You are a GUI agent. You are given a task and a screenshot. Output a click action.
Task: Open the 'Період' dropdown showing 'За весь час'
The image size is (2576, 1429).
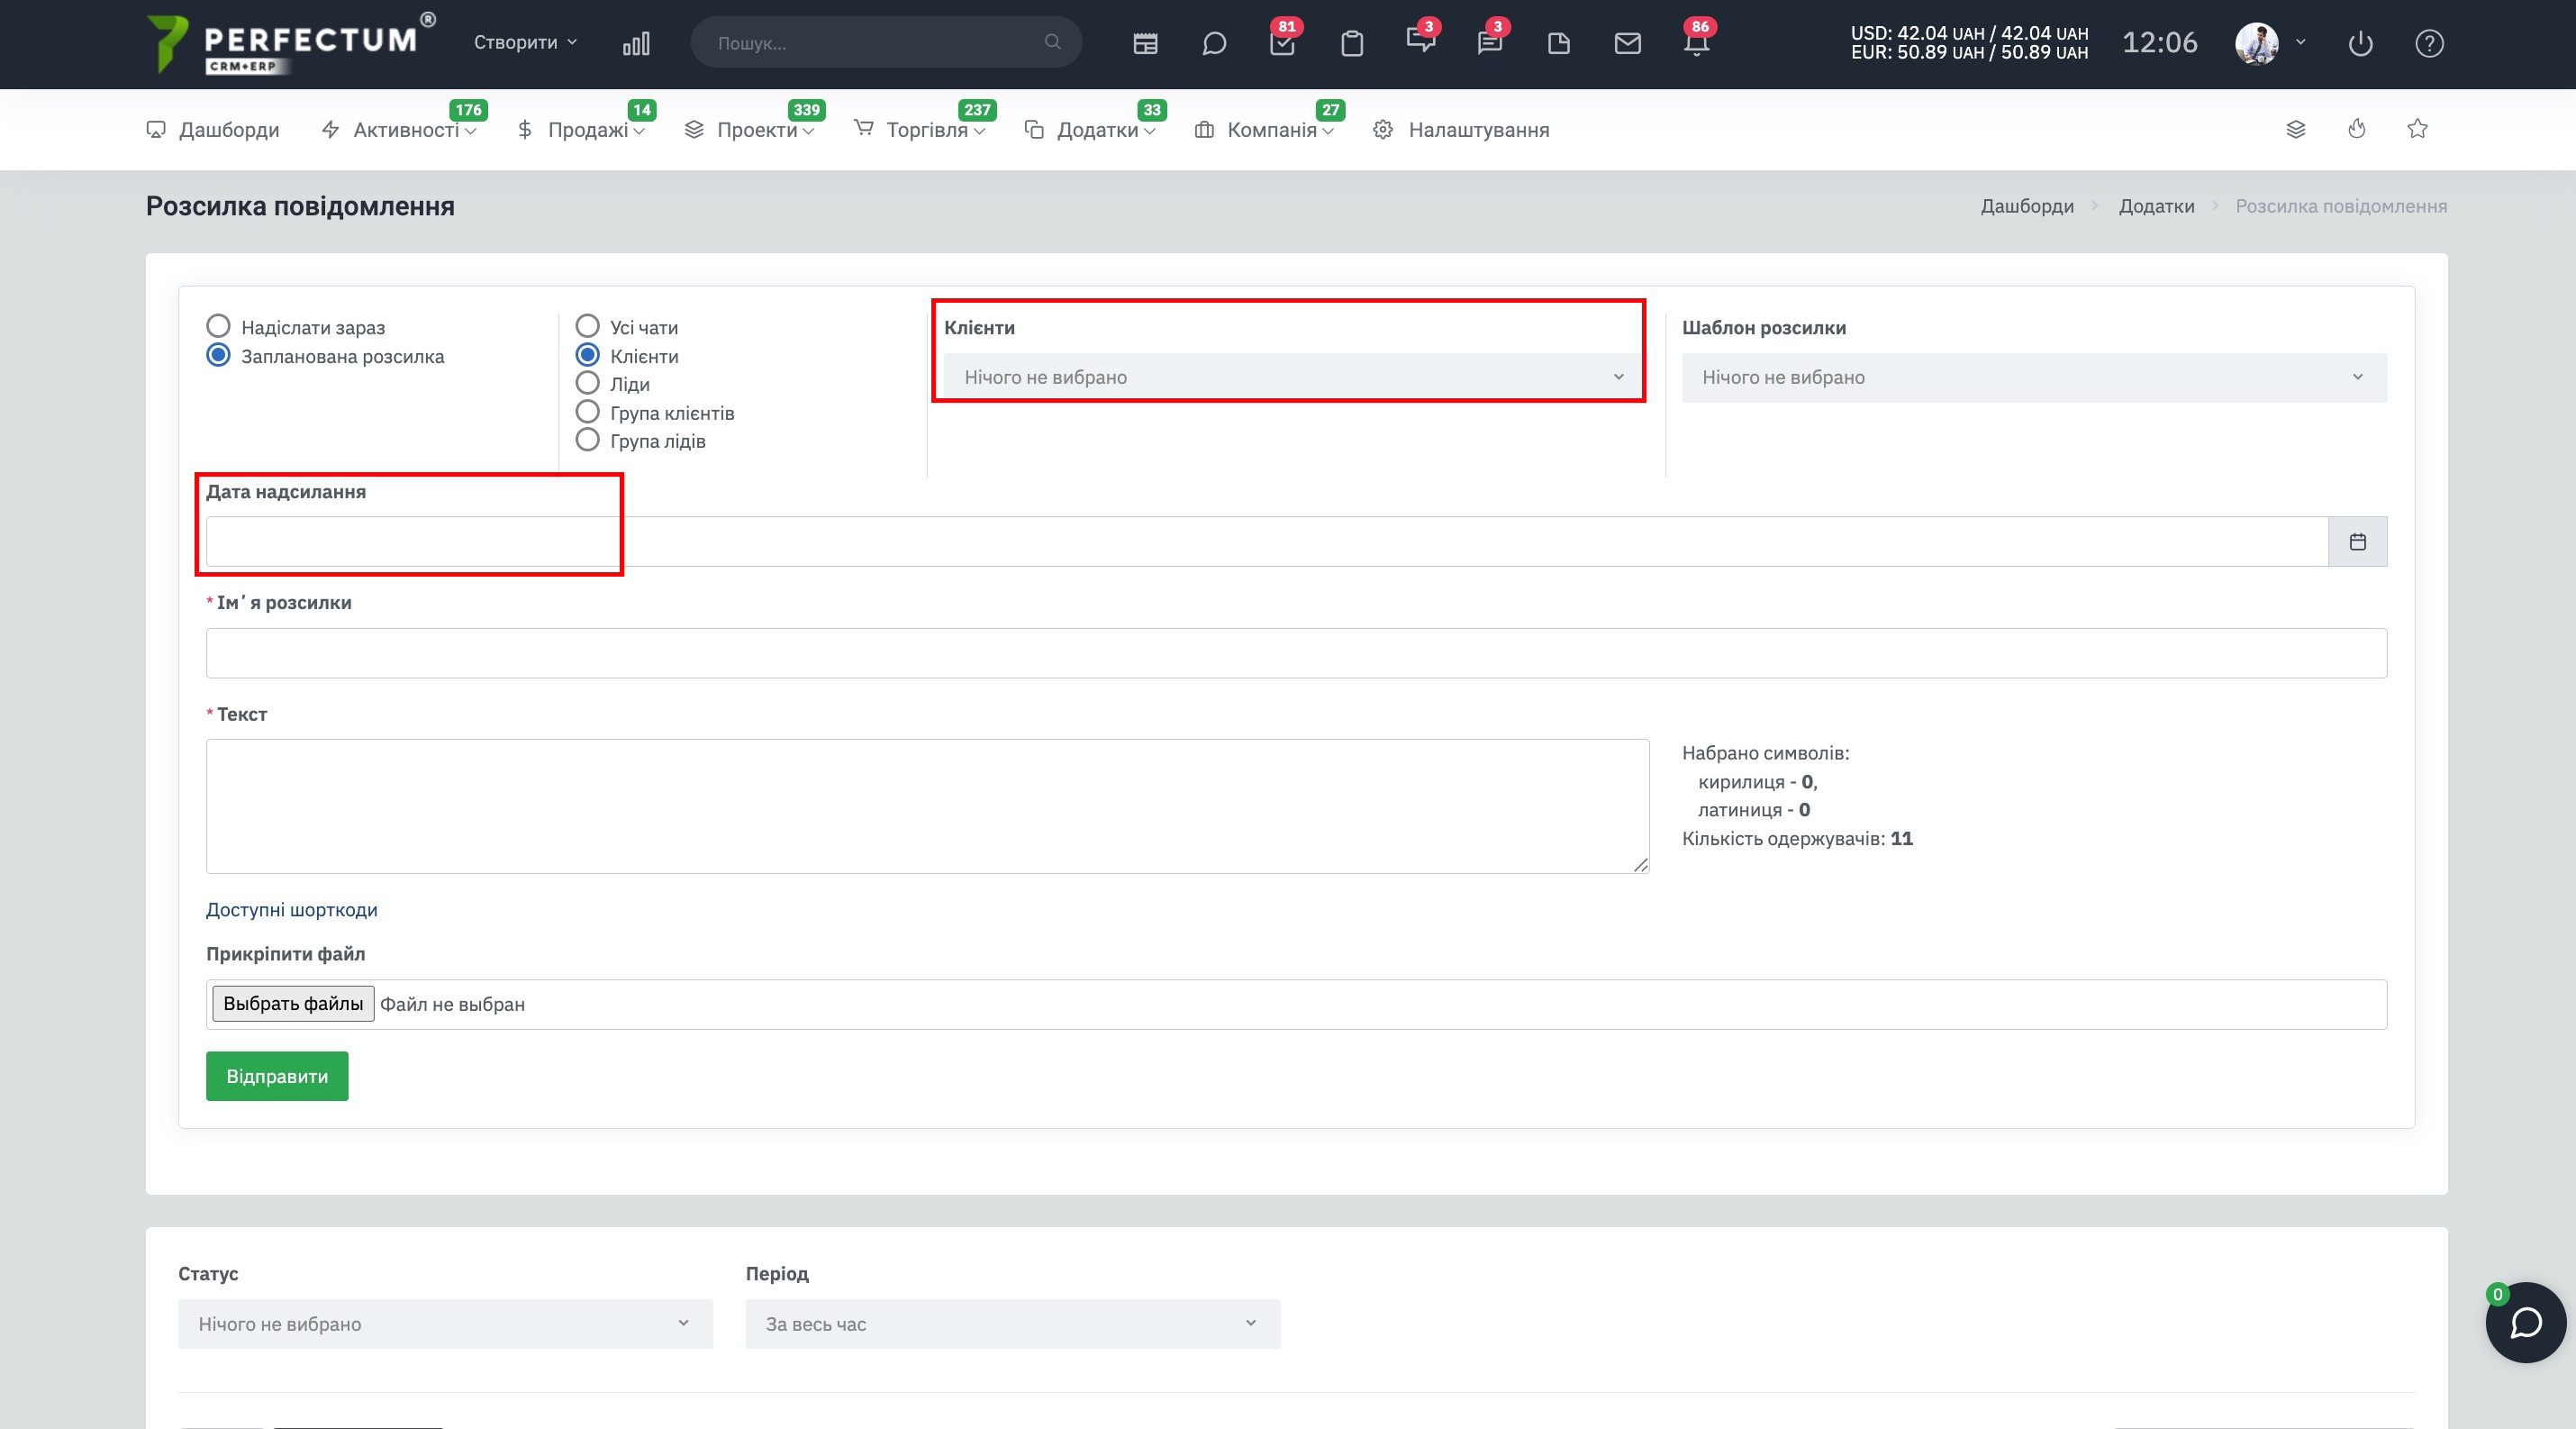[x=1012, y=1323]
